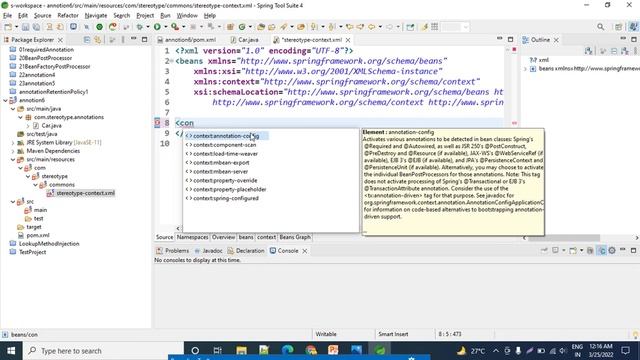Screen dimensions: 640x360
Task: Switch to the Beans Graph editor tab
Action: click(x=295, y=237)
